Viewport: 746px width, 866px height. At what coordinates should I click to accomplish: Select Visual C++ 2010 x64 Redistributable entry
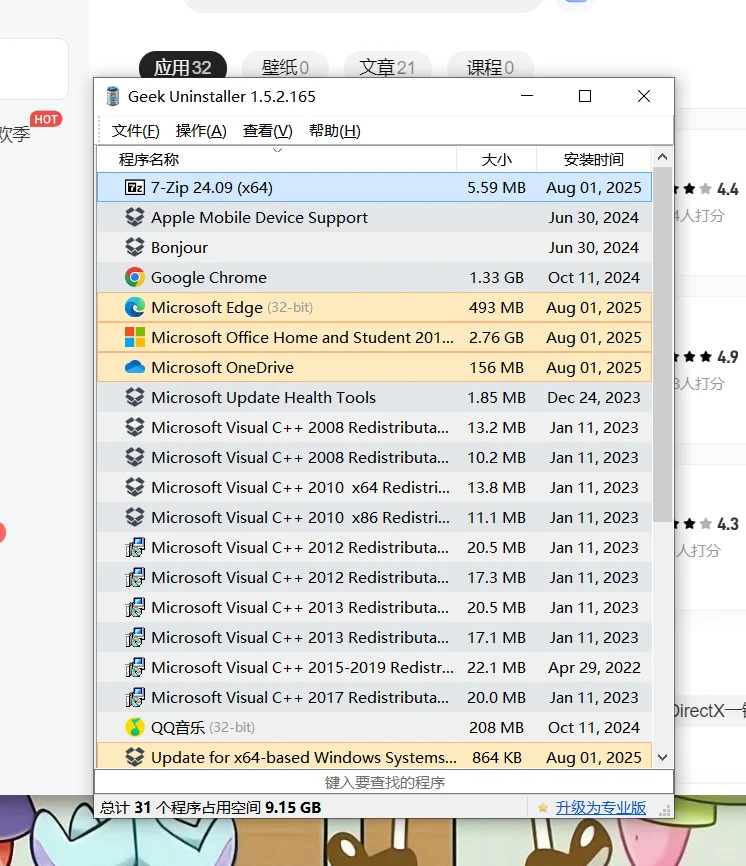(374, 487)
